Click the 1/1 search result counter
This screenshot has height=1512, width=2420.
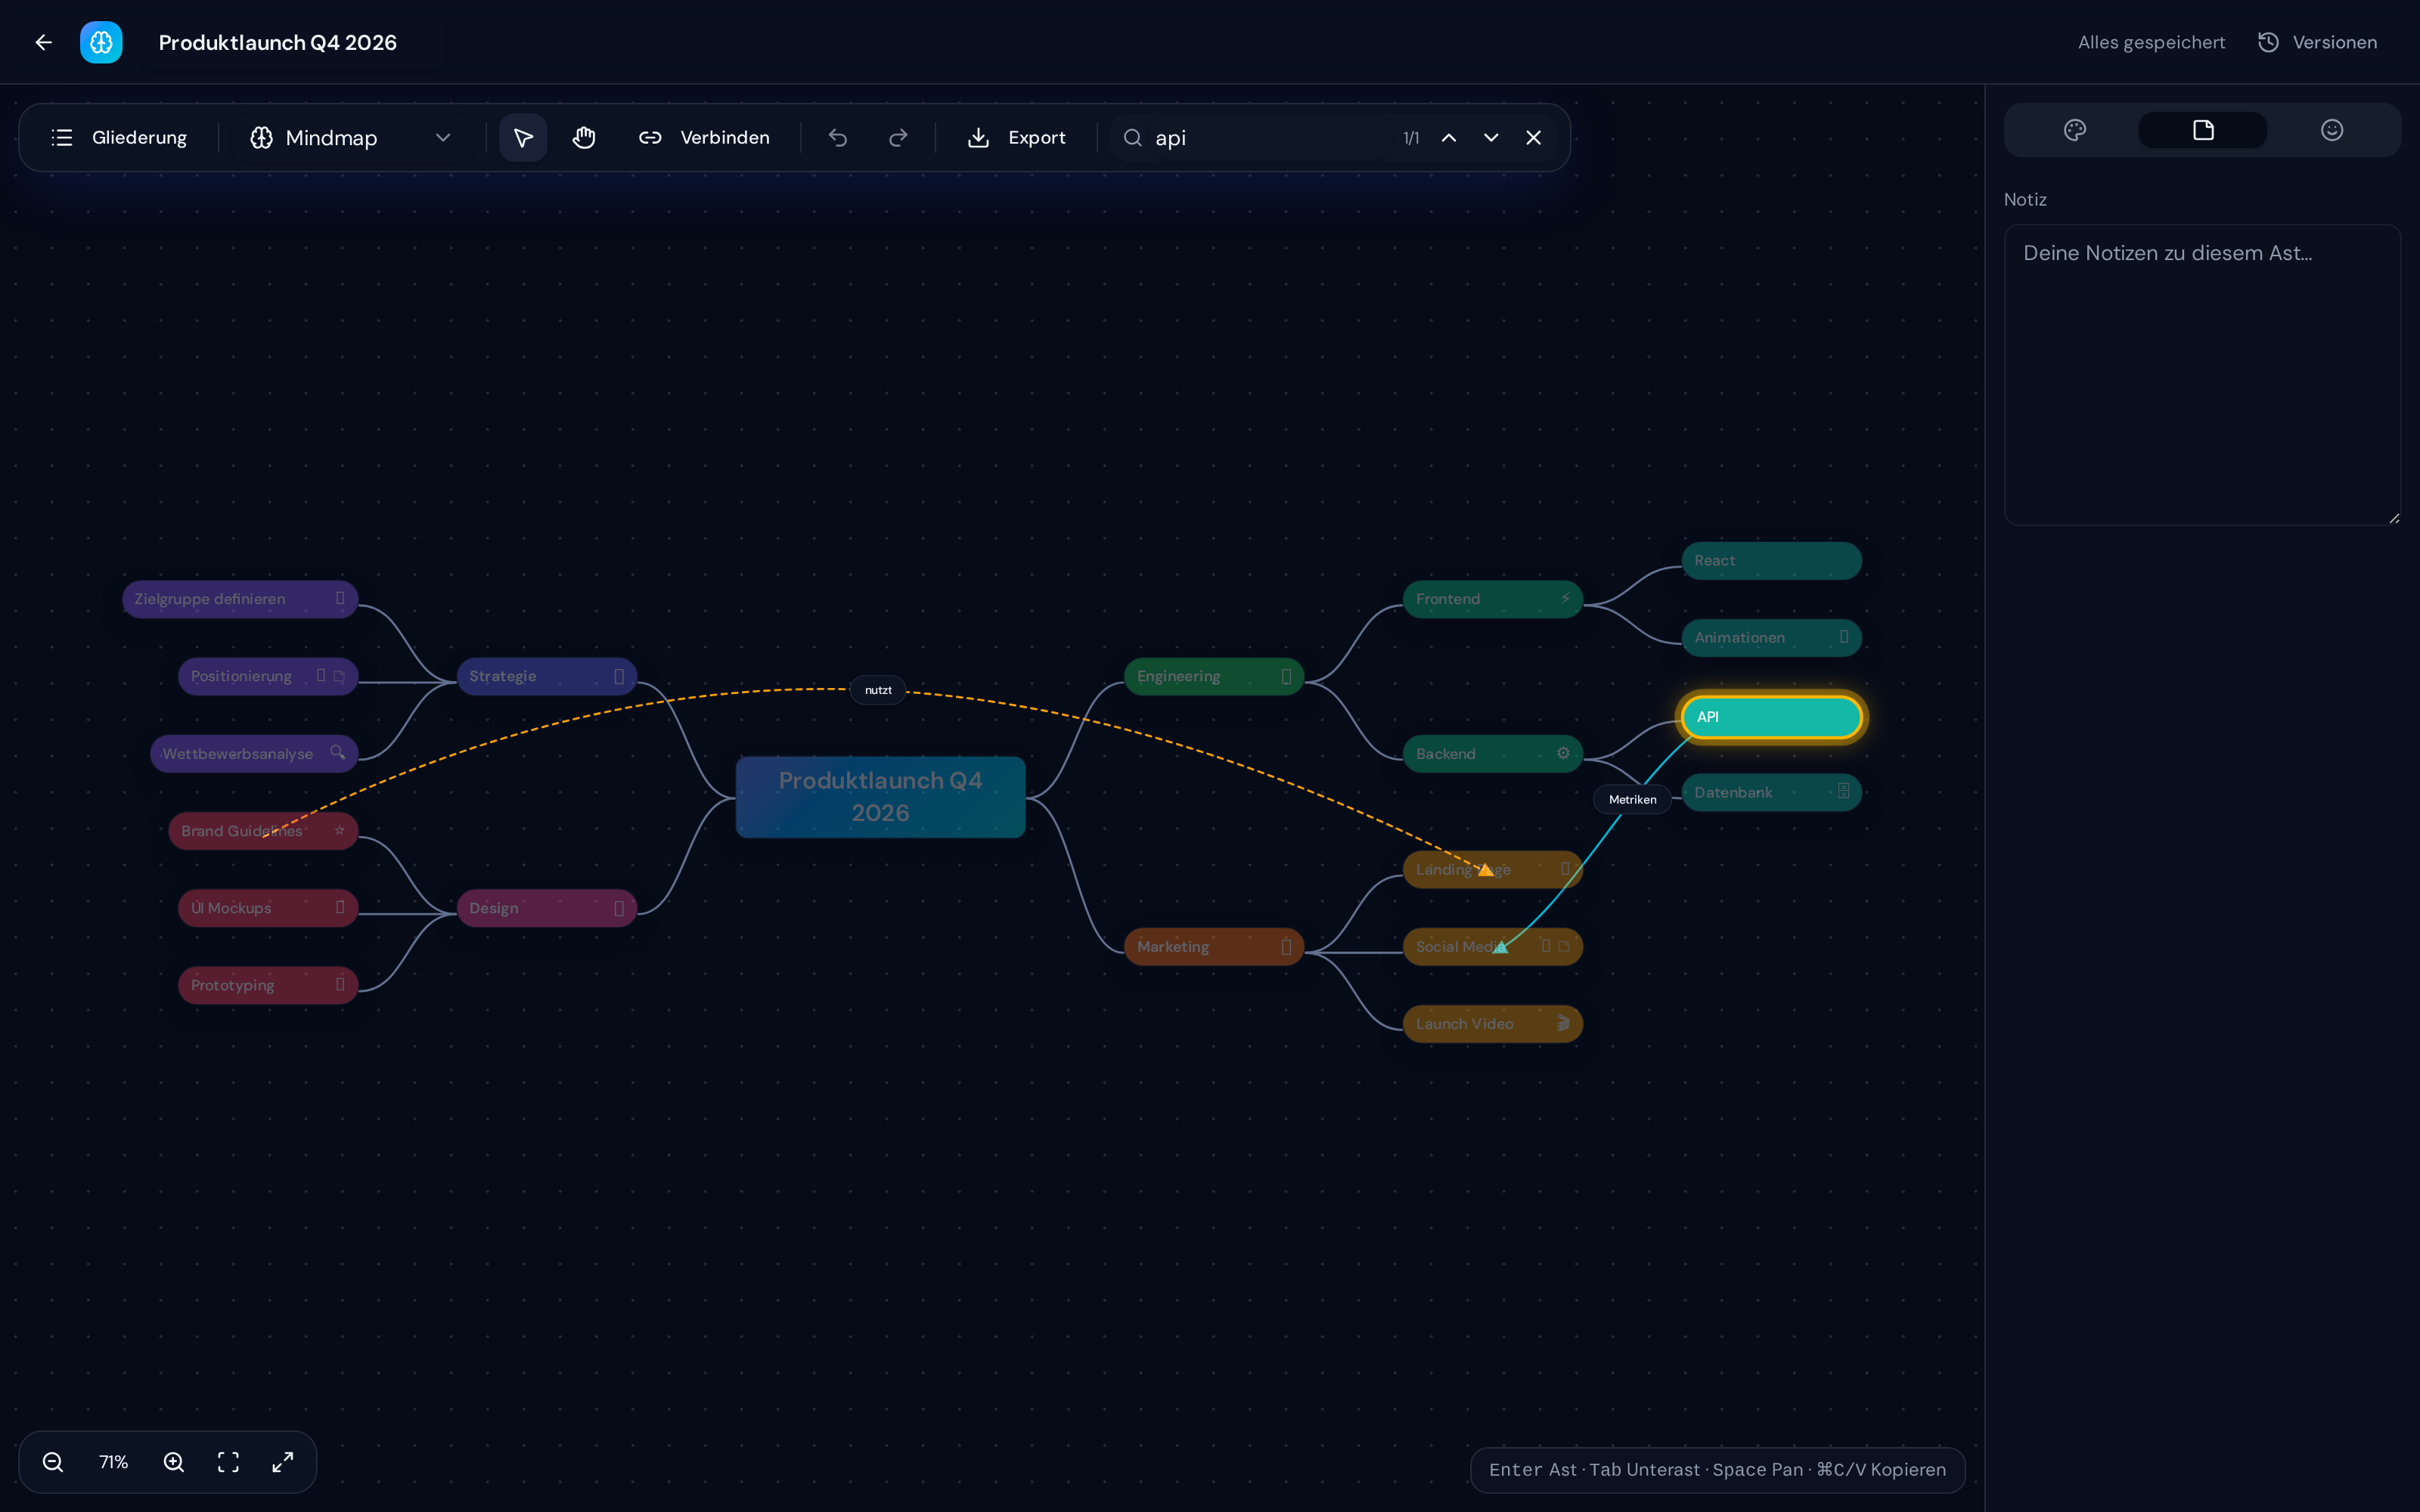(x=1411, y=138)
